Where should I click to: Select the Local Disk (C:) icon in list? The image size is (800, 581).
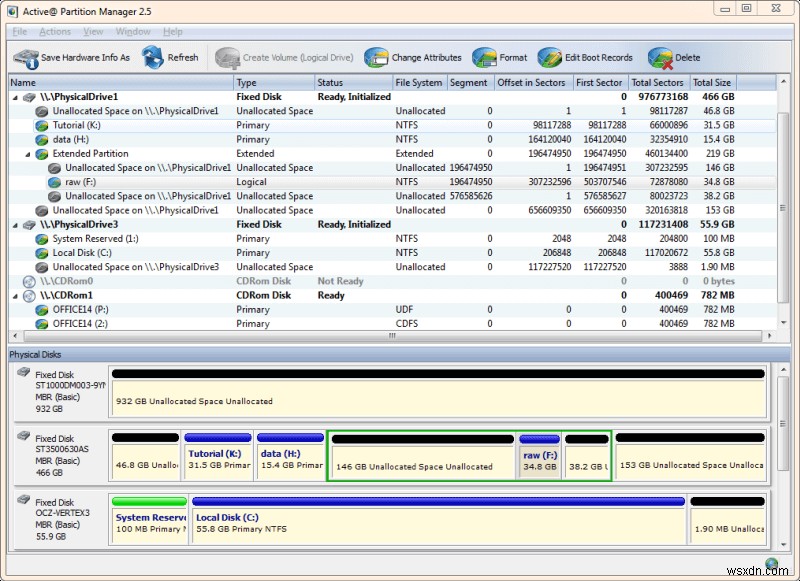coord(41,253)
